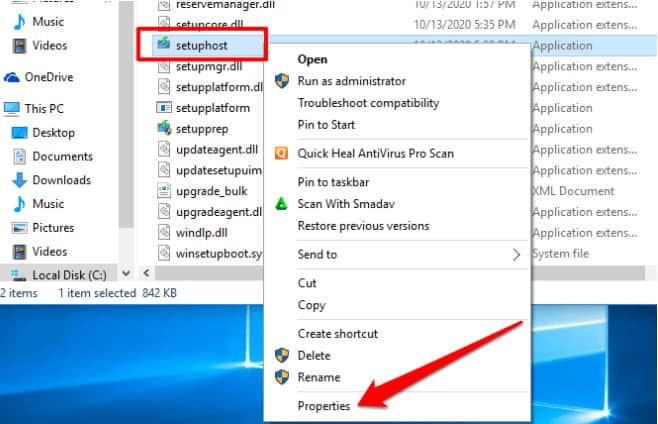Click the sidebar scroll down arrow

point(125,274)
